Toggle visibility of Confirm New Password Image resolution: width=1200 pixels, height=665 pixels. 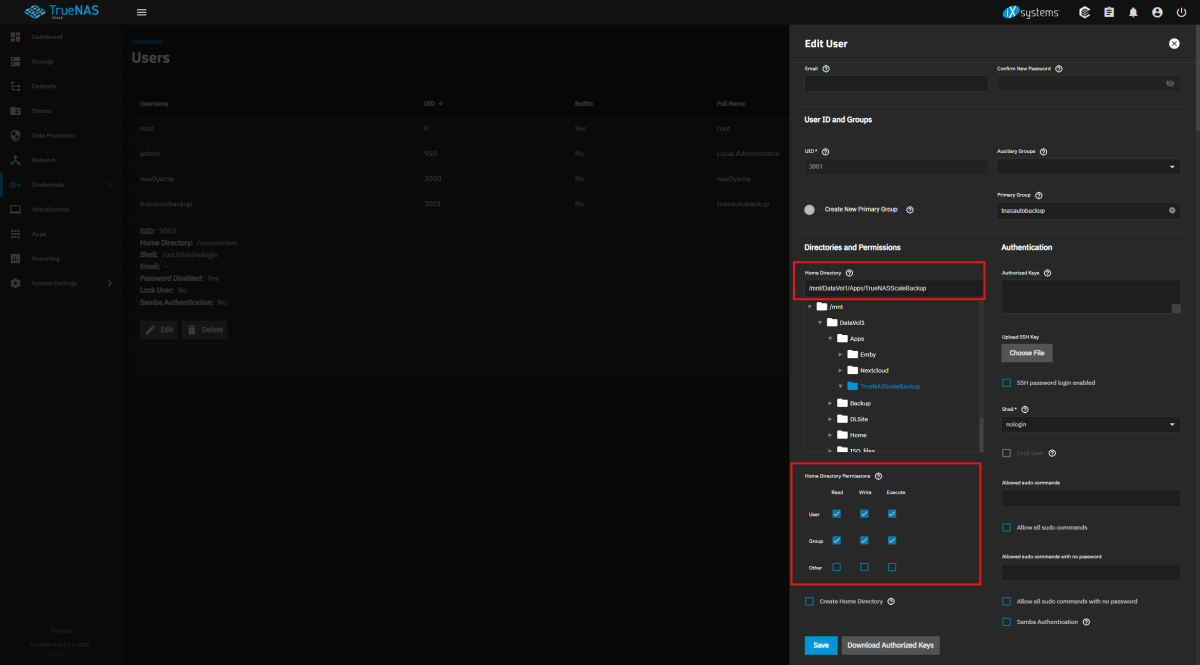pos(1170,84)
